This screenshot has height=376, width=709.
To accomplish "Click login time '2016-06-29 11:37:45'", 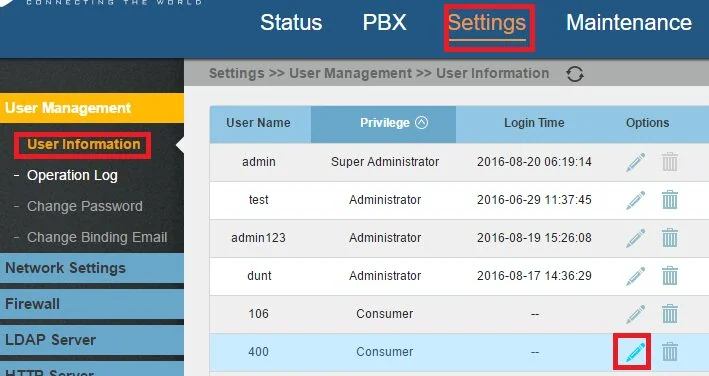I will (x=534, y=200).
